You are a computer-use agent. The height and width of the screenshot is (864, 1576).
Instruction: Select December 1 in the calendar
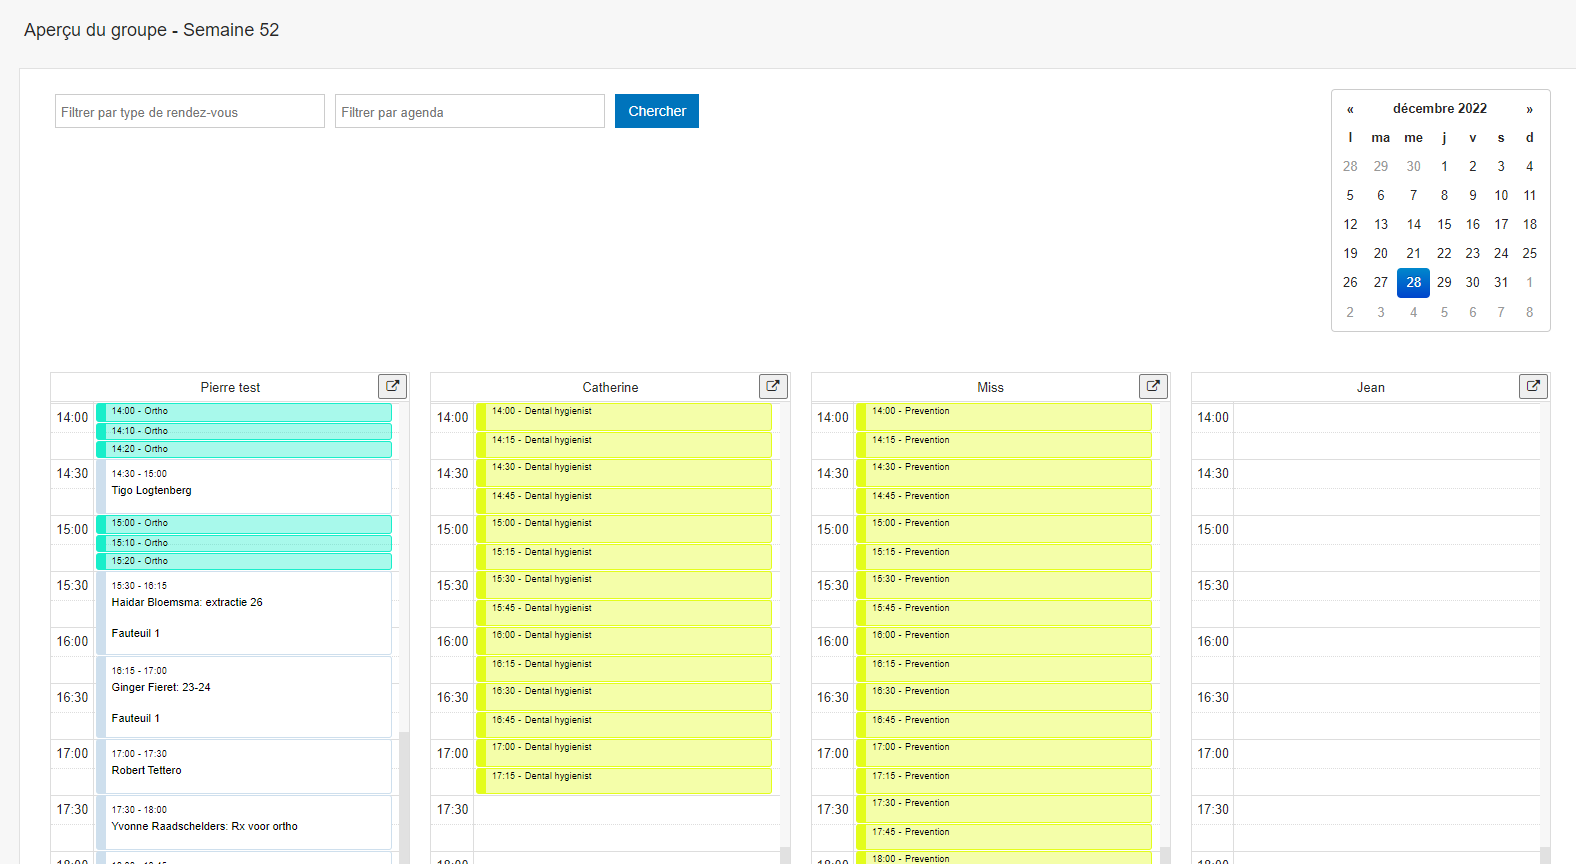click(x=1444, y=167)
